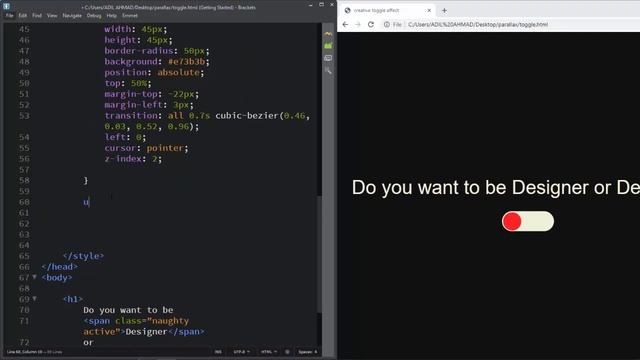
Task: Minimize the Brackets window
Action: pyautogui.click(x=311, y=5)
